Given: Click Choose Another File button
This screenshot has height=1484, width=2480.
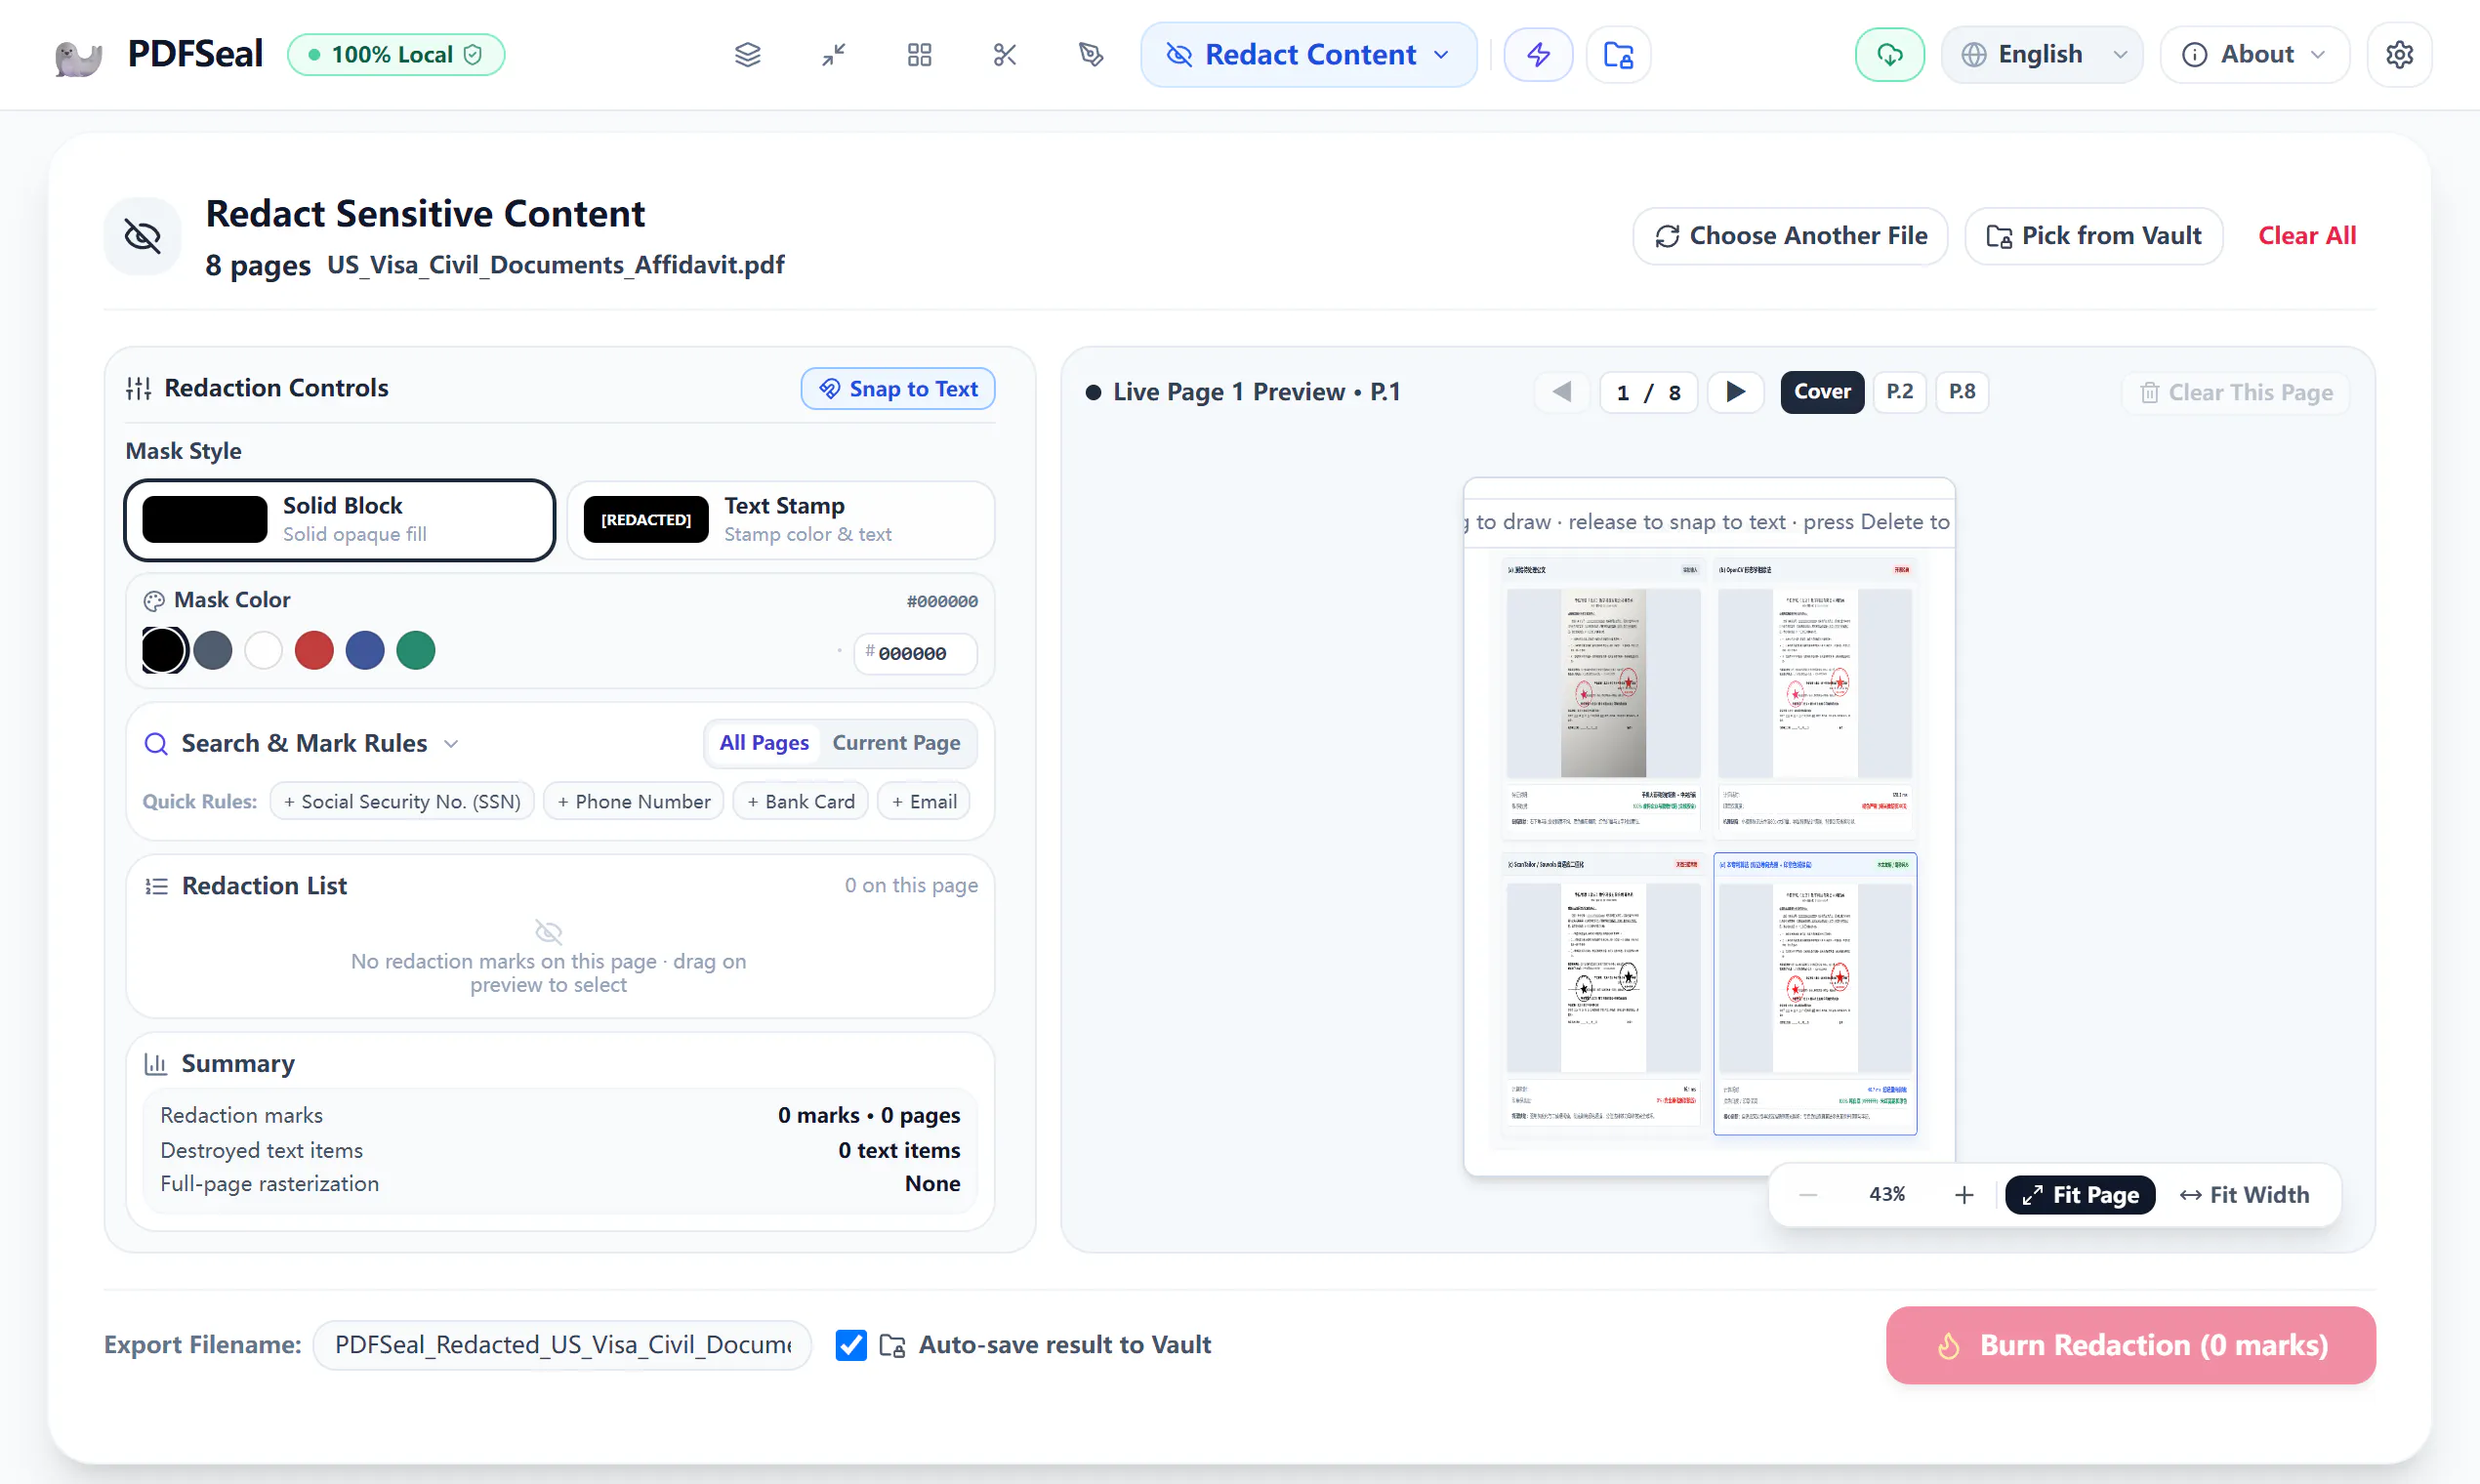Looking at the screenshot, I should [x=1790, y=236].
